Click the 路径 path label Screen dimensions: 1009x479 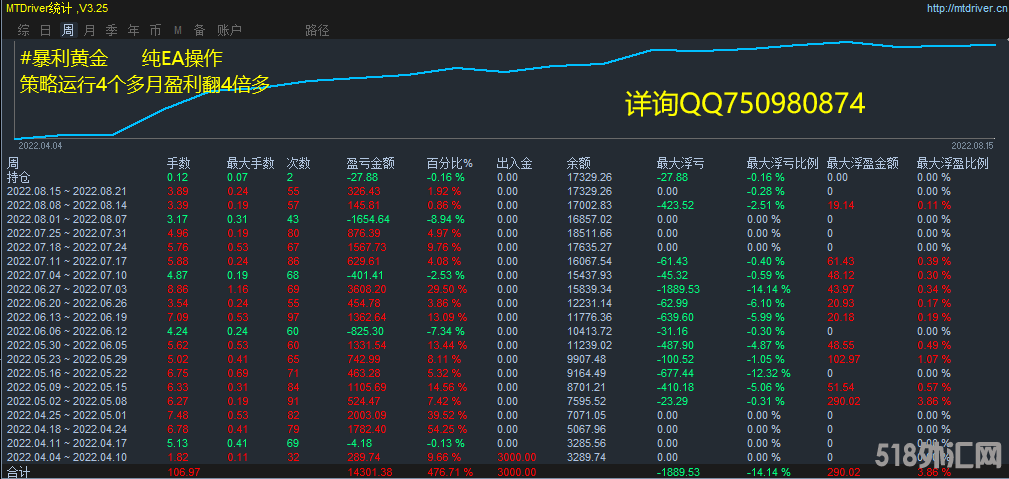tap(316, 30)
